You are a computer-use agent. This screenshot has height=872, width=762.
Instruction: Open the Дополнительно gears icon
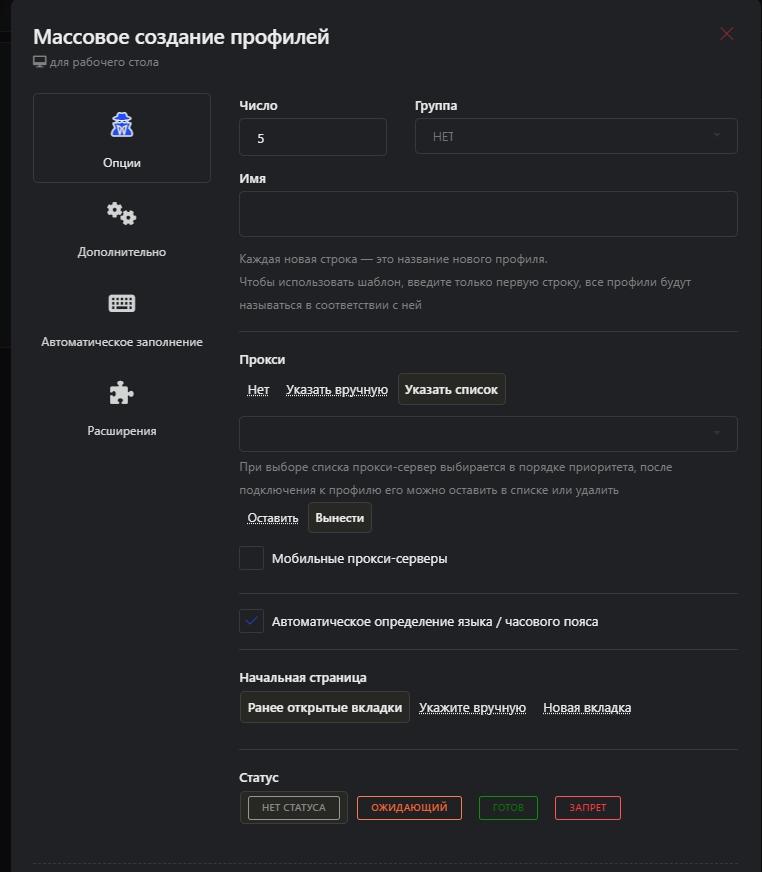pos(122,214)
